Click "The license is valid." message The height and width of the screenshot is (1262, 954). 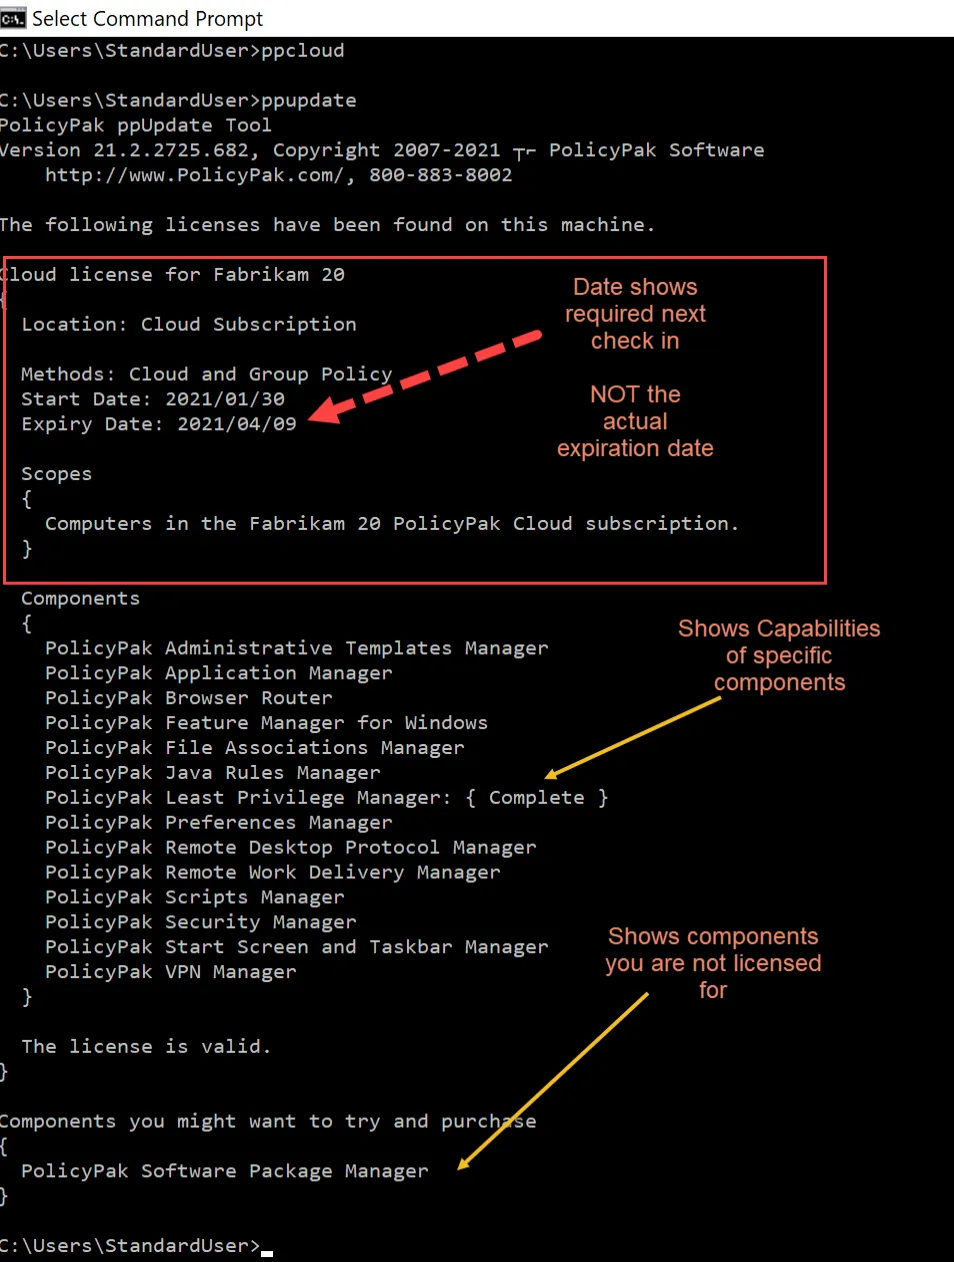coord(146,1046)
